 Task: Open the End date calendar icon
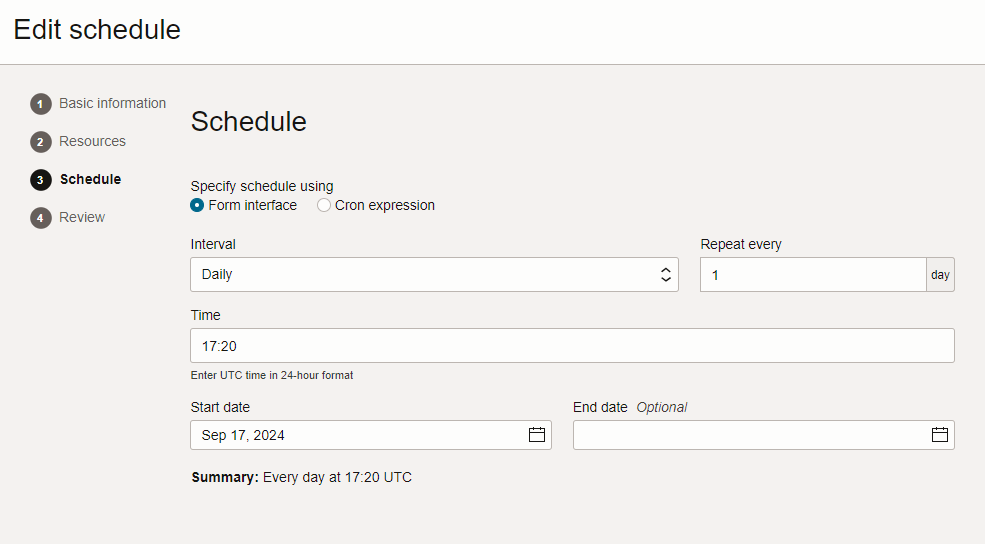[x=940, y=435]
